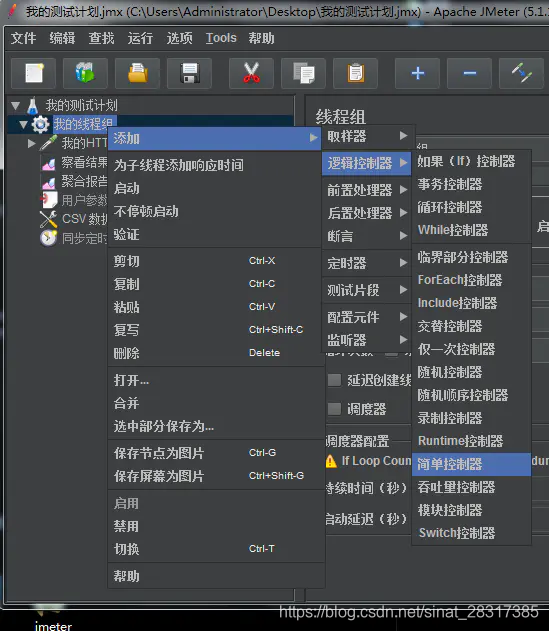The width and height of the screenshot is (549, 631).
Task: Choose 随机顺序控制器 from the submenu
Action: (472, 395)
